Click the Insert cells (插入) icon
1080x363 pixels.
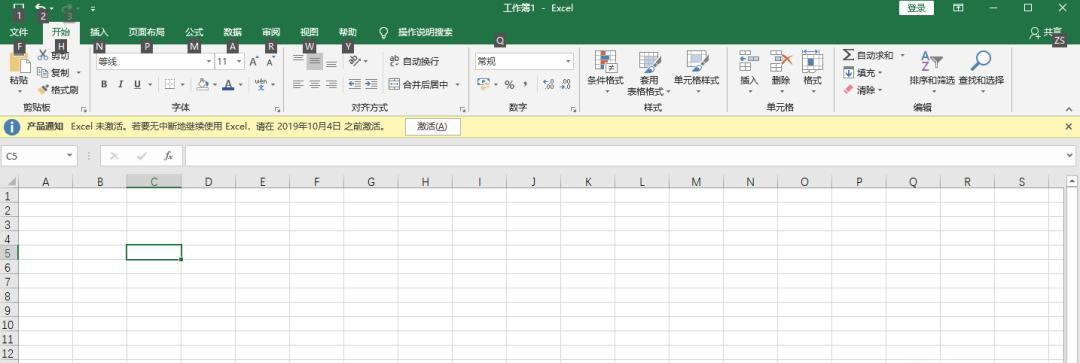[749, 61]
